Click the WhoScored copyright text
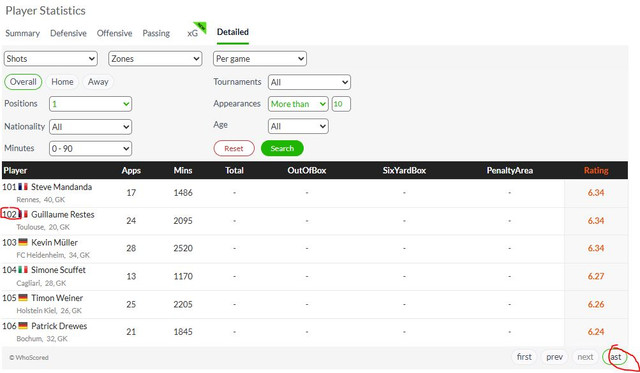The width and height of the screenshot is (640, 373). click(29, 357)
